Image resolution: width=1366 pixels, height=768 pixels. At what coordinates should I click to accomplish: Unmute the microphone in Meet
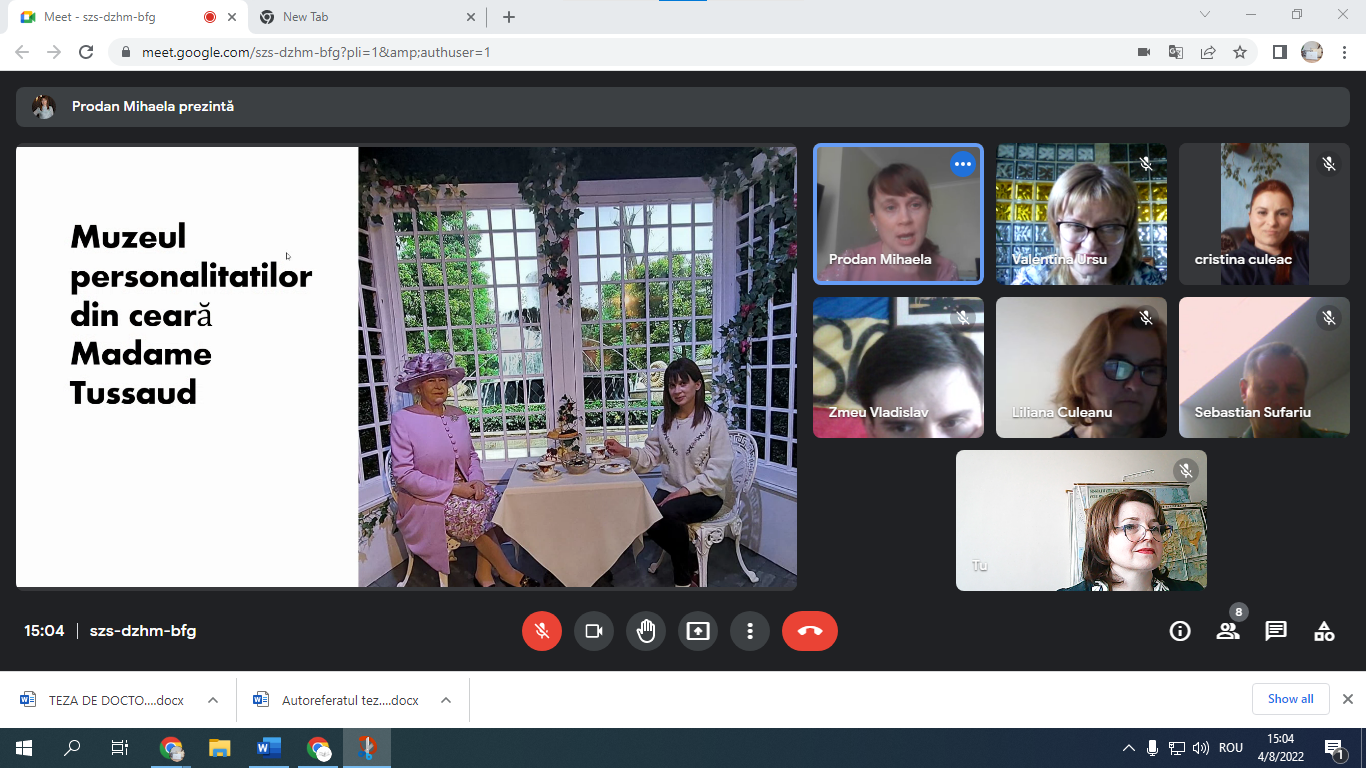pos(542,631)
